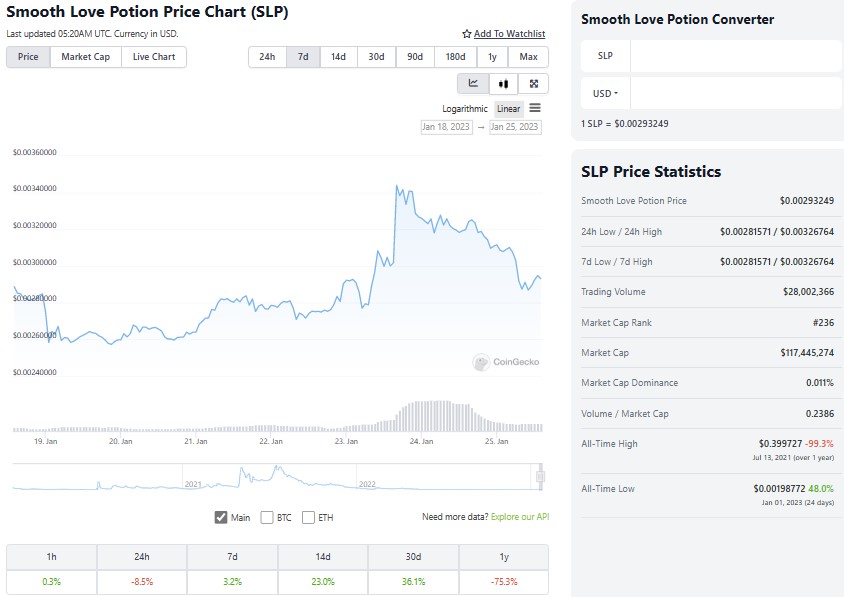Edit the start date Jan 18, 2023
This screenshot has height=597, width=844.
coord(446,127)
